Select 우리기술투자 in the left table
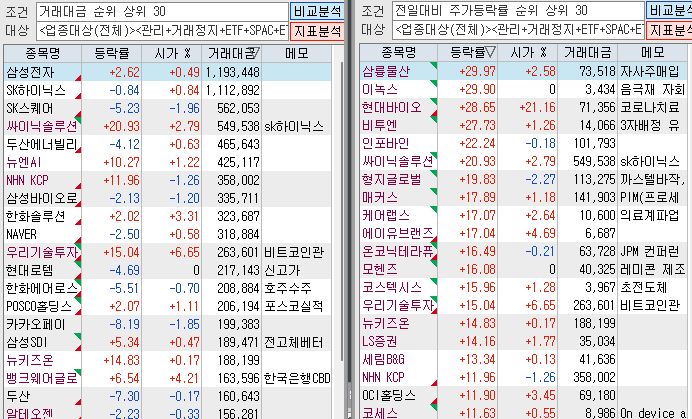 pyautogui.click(x=168, y=252)
